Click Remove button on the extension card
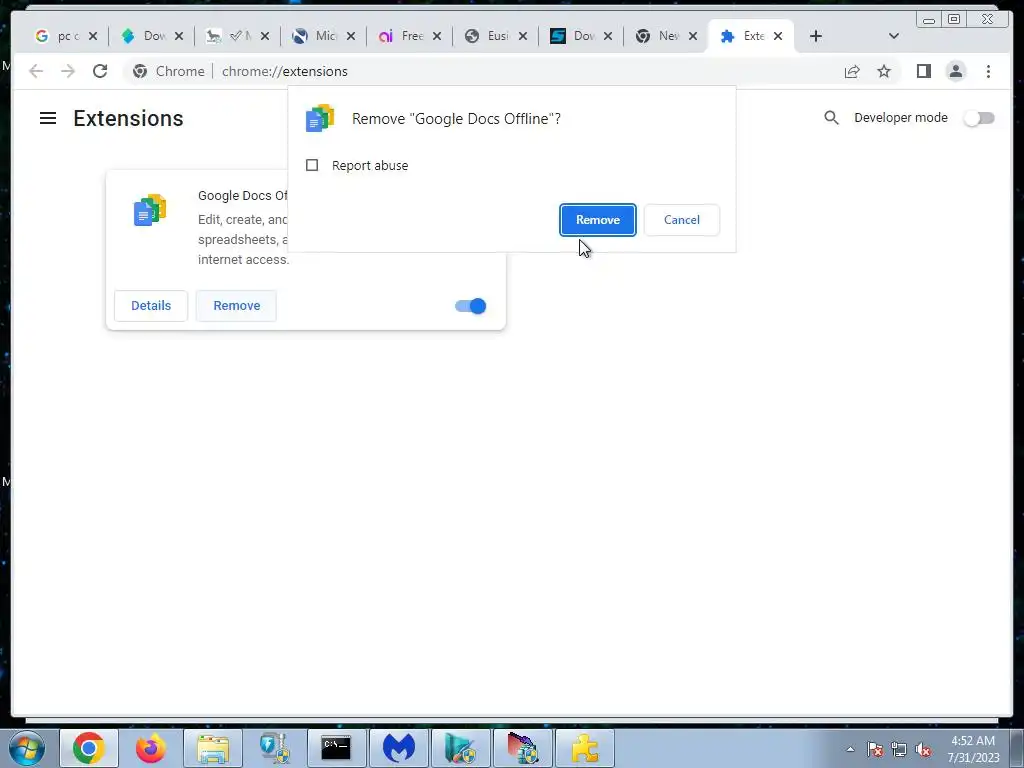Screen dimensions: 1024x768 pyautogui.click(x=236, y=306)
